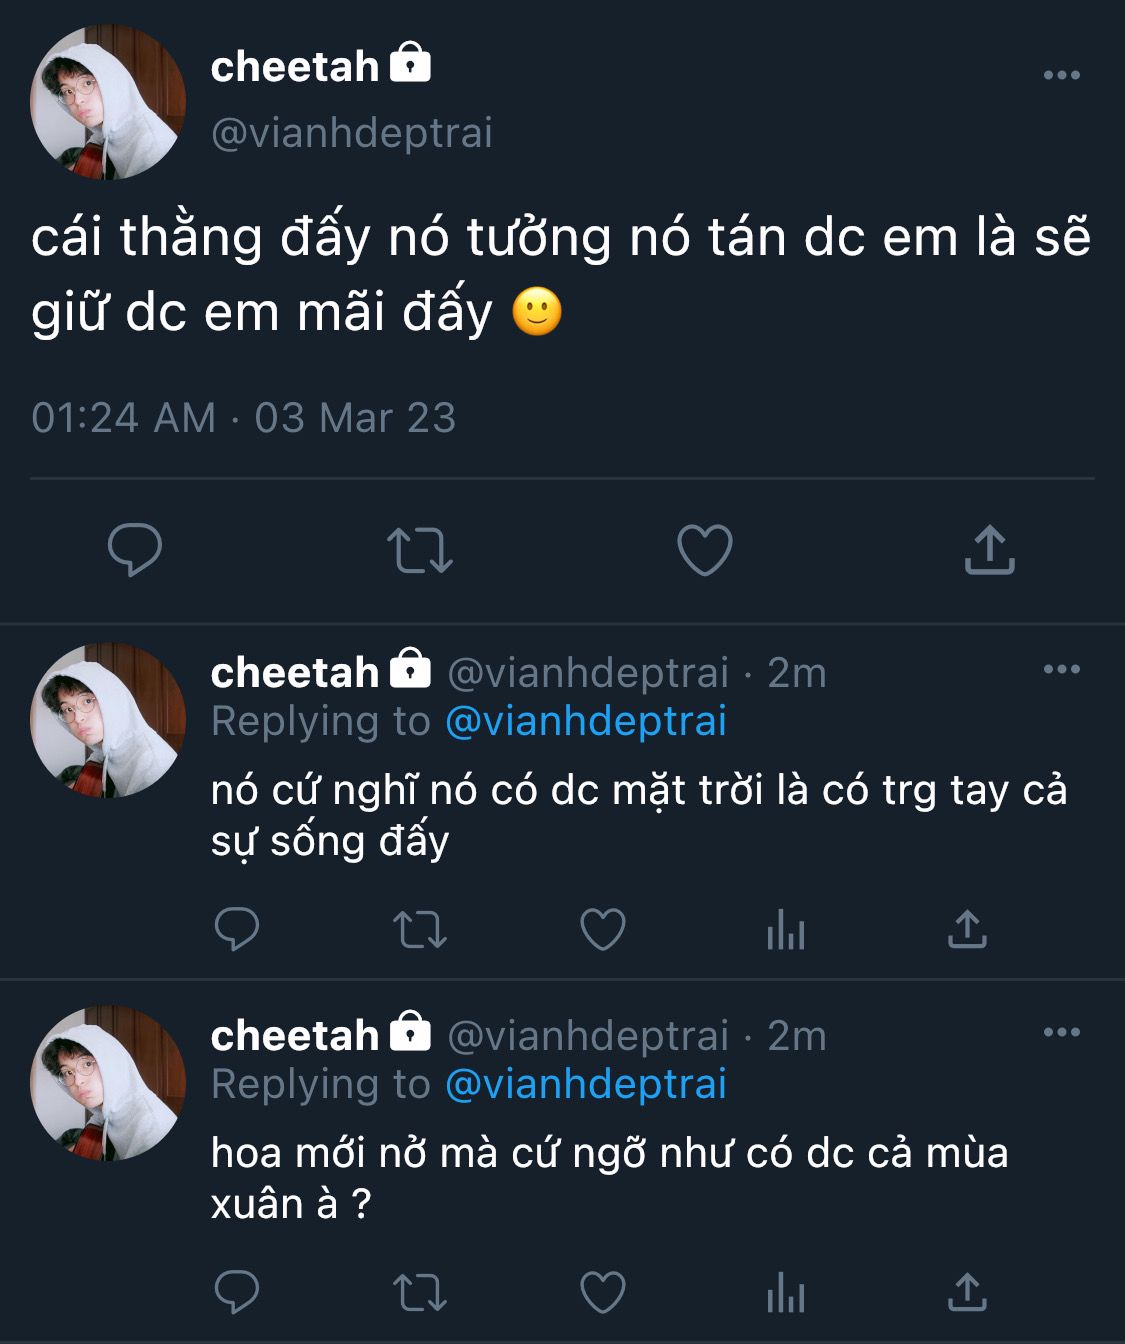This screenshot has height=1344, width=1125.
Task: Share the 'mặt trời' reply tweet
Action: click(967, 929)
